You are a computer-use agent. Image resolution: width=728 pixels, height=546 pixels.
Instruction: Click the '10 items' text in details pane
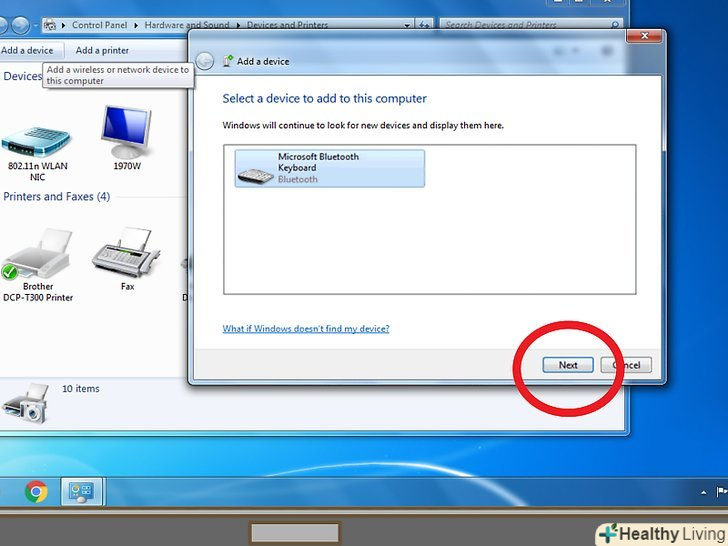81,389
